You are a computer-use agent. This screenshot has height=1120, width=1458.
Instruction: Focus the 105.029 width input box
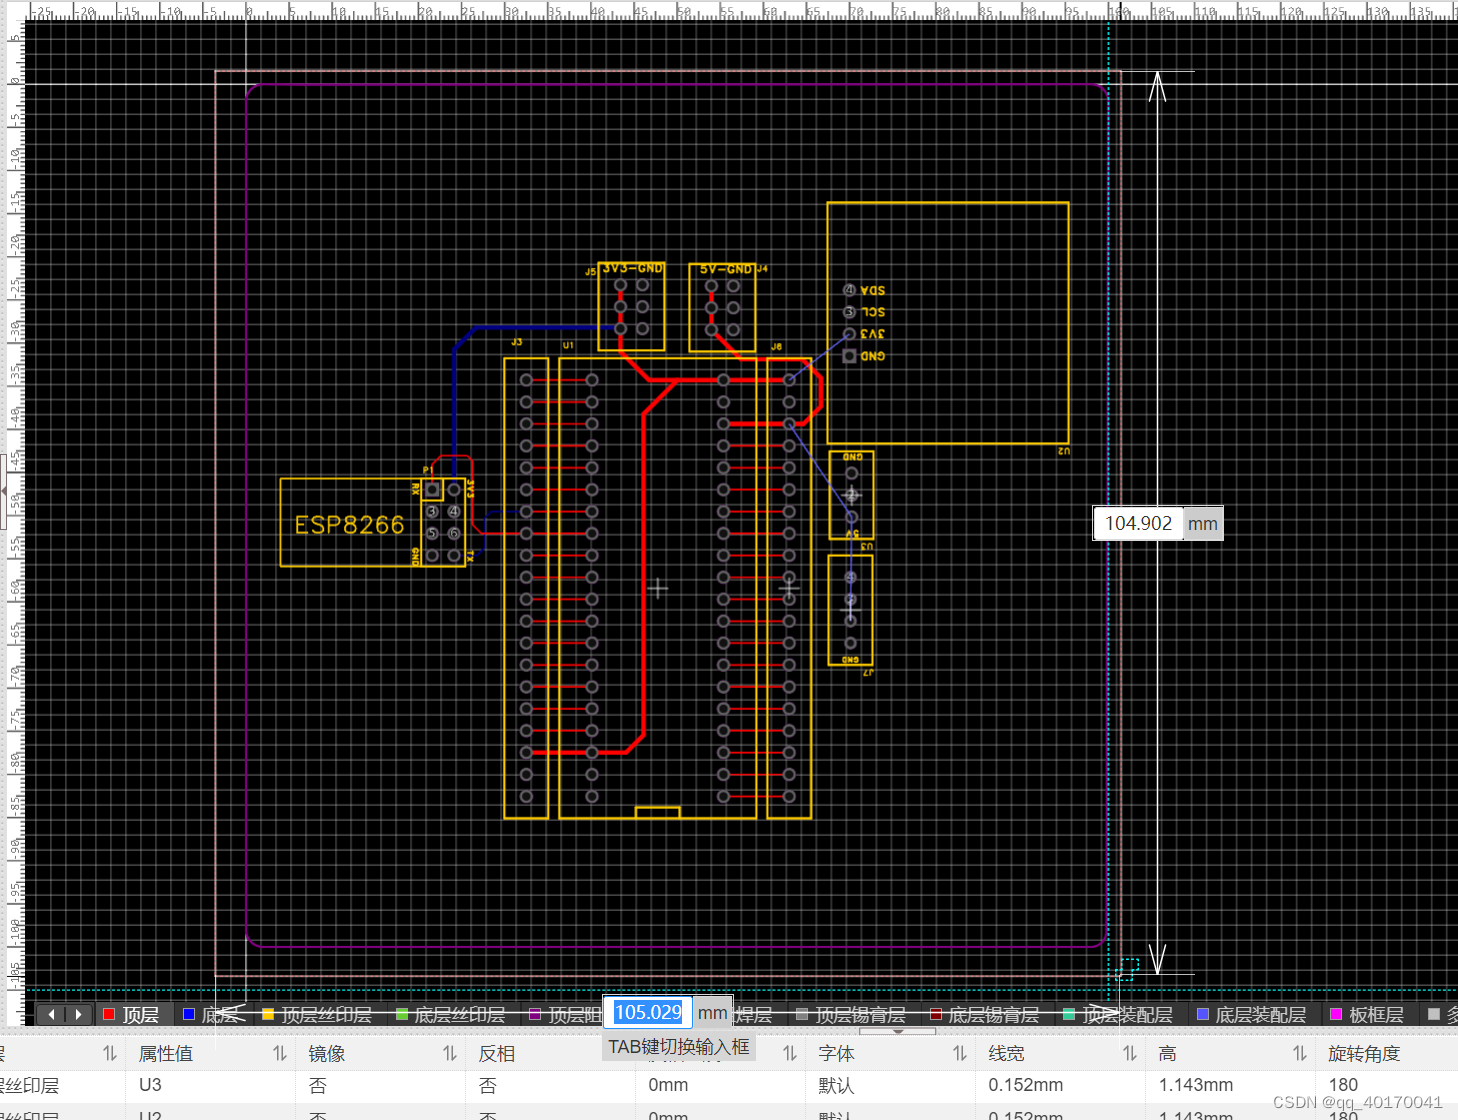click(648, 1013)
